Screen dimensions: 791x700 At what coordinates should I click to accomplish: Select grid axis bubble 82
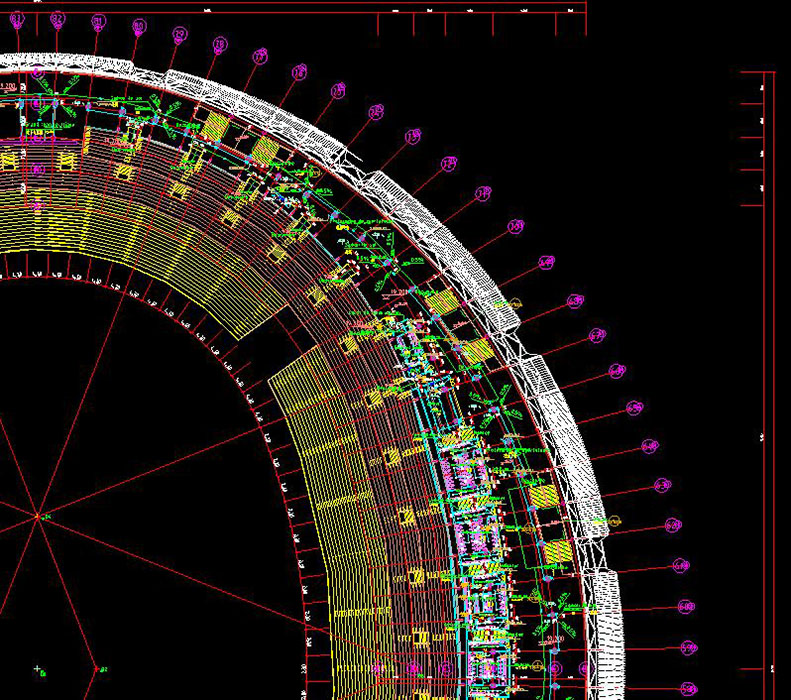(x=58, y=20)
